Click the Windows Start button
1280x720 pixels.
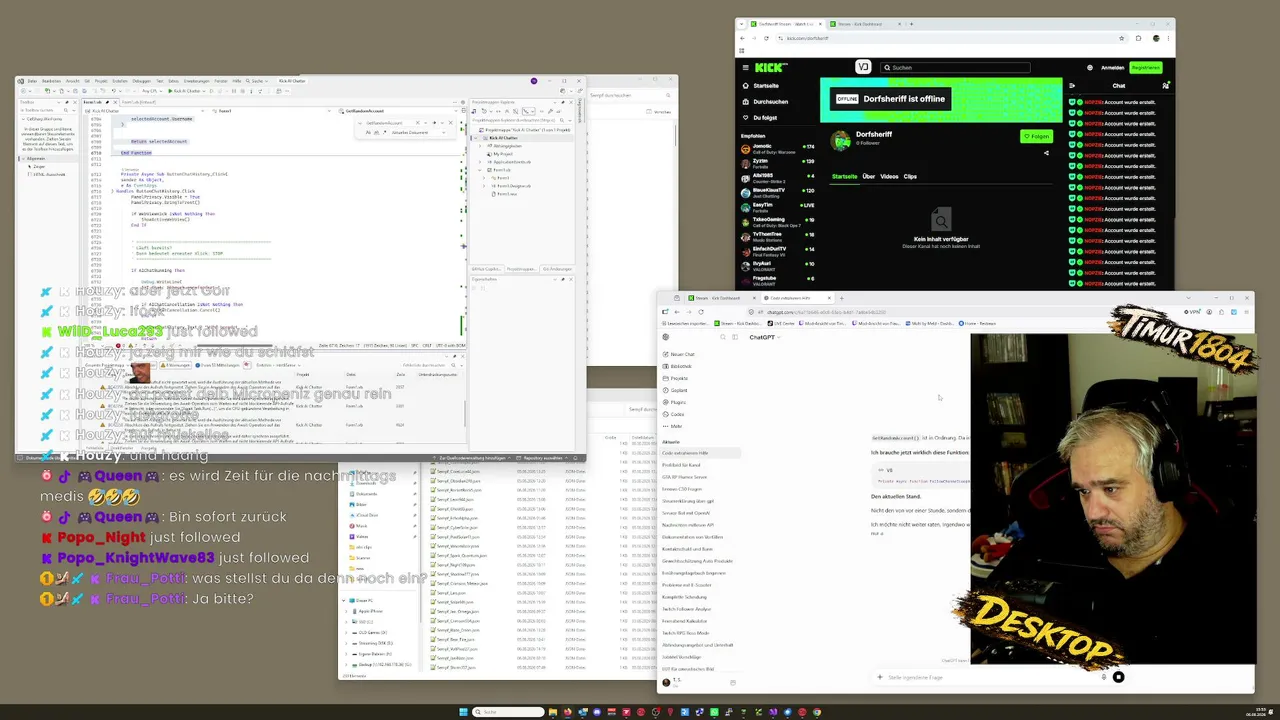coord(463,712)
